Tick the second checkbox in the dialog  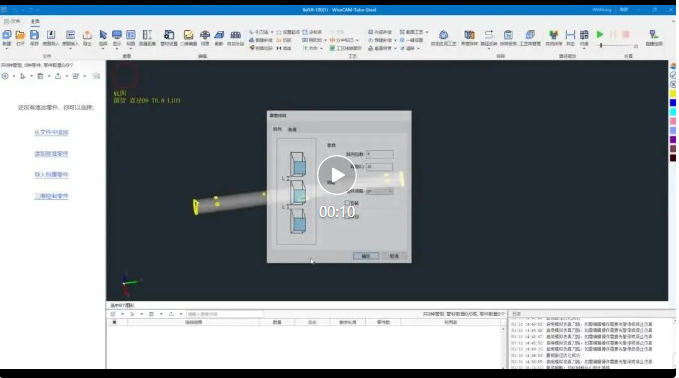(x=347, y=216)
